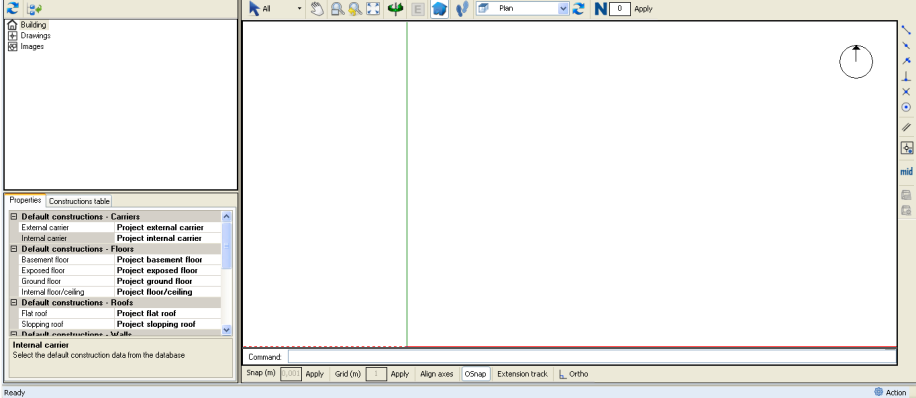Click the perpendicular snap icon
The image size is (916, 398).
906,76
